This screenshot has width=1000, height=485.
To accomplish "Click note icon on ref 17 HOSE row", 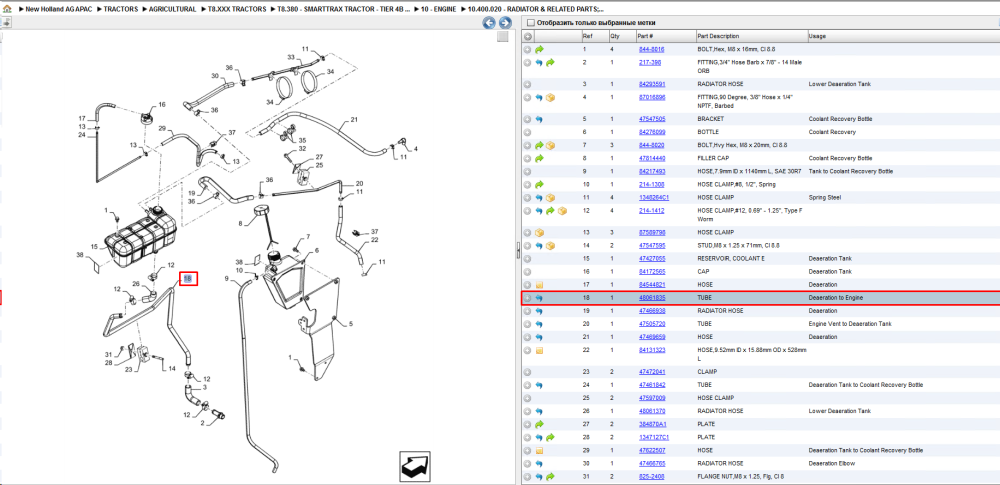I will [x=540, y=285].
